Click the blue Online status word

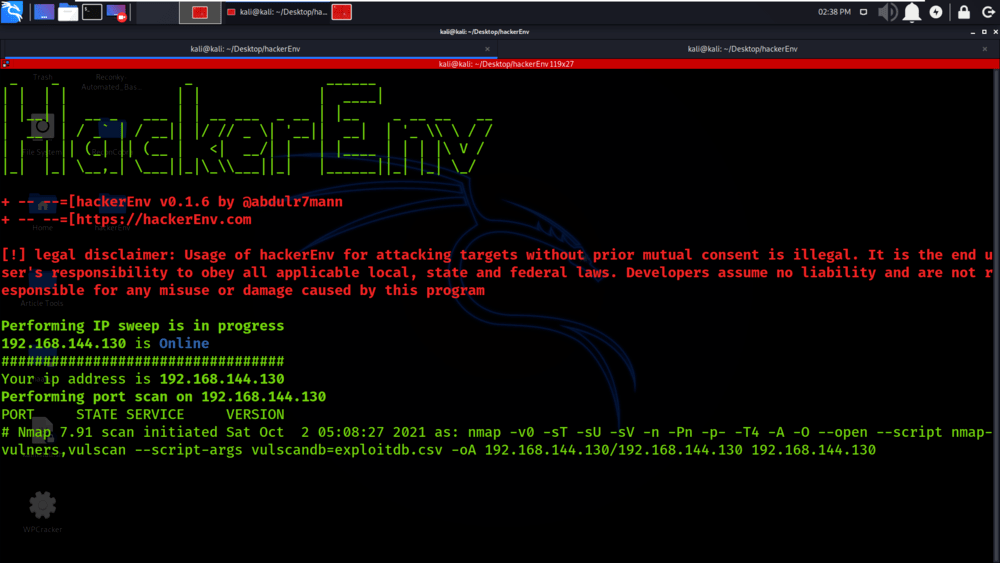click(x=184, y=343)
